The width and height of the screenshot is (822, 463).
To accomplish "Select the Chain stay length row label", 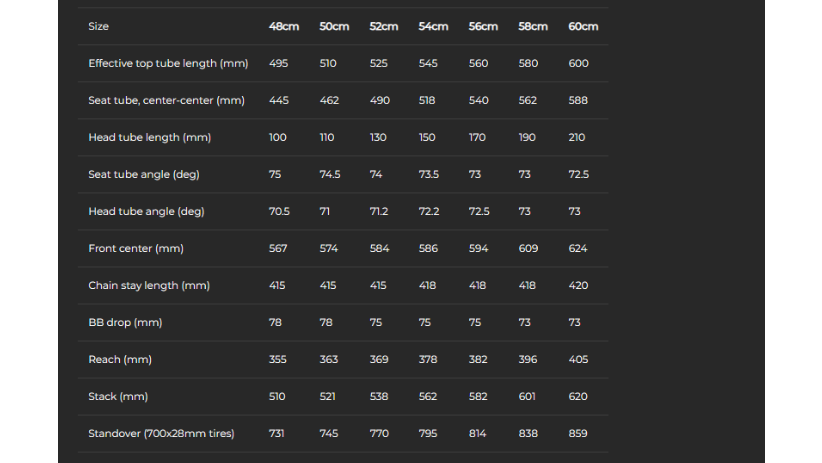I will pyautogui.click(x=149, y=286).
